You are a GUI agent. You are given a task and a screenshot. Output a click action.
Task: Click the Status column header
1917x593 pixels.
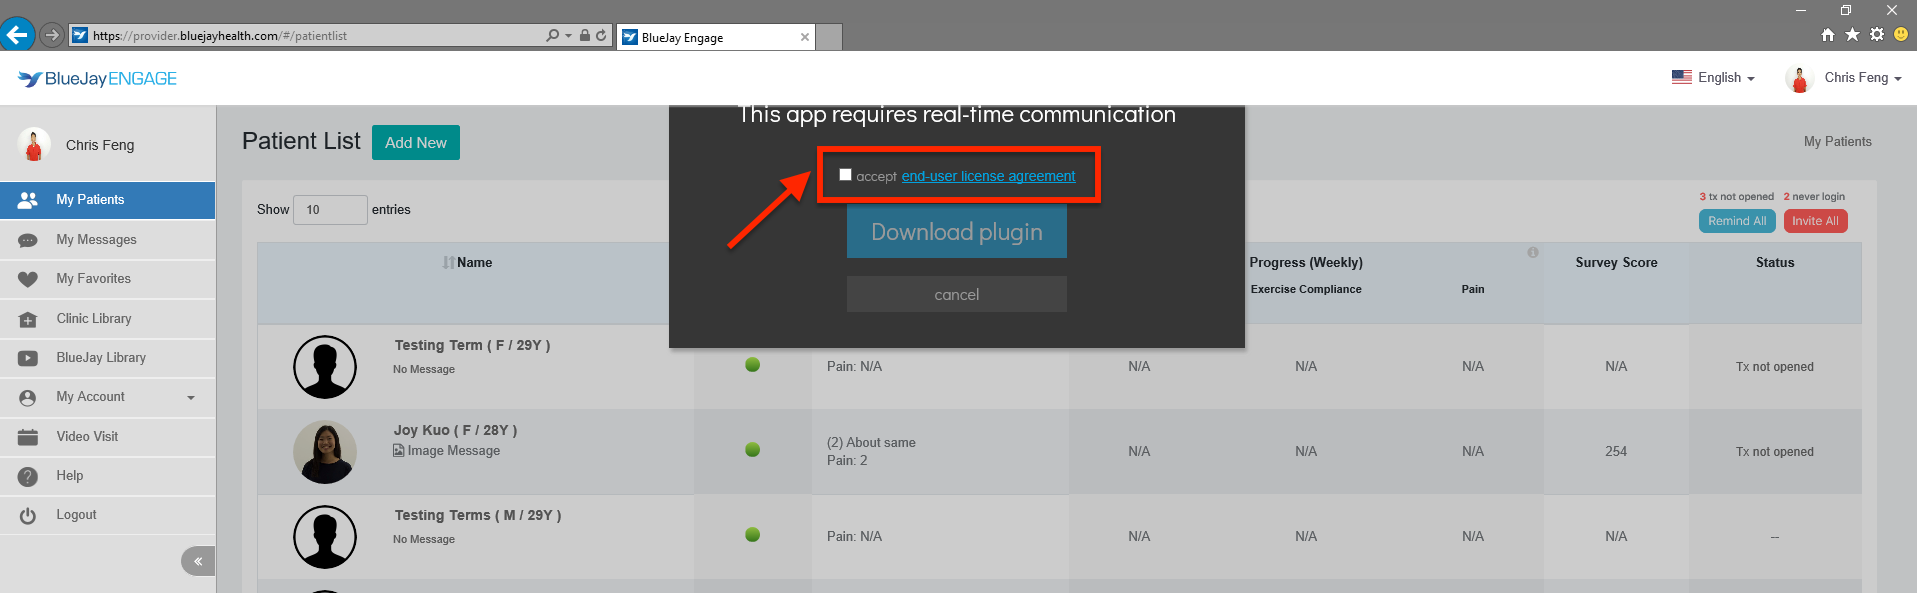pos(1775,263)
